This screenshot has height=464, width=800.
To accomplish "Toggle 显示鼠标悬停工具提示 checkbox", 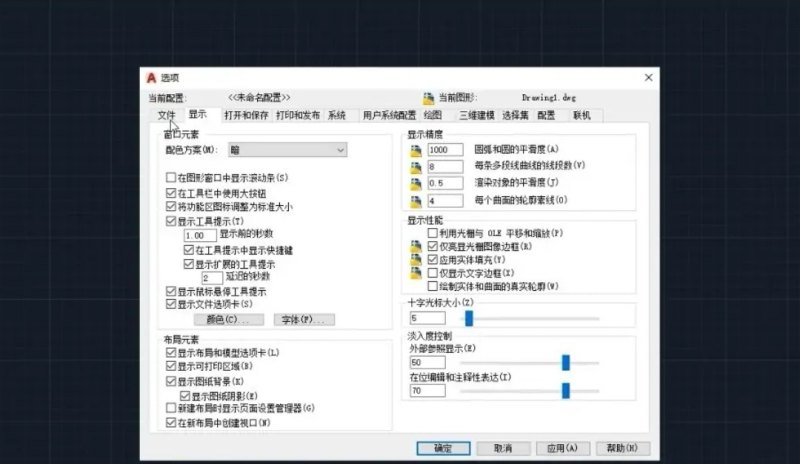I will coord(171,291).
